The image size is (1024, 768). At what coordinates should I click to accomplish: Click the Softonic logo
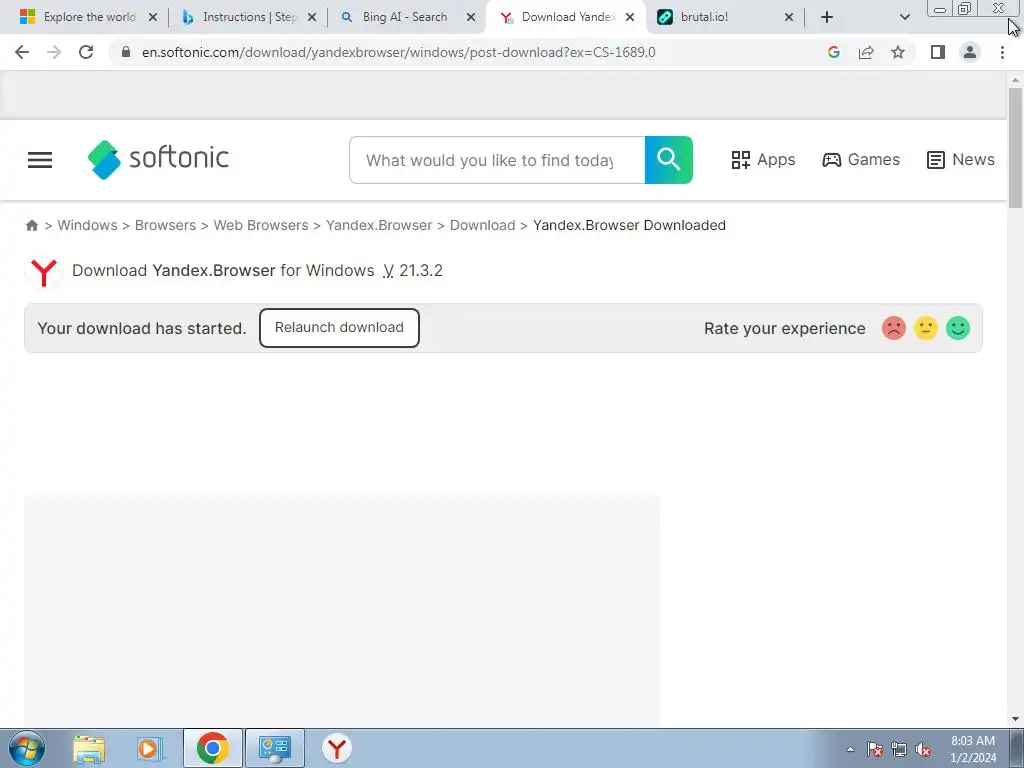pos(158,159)
